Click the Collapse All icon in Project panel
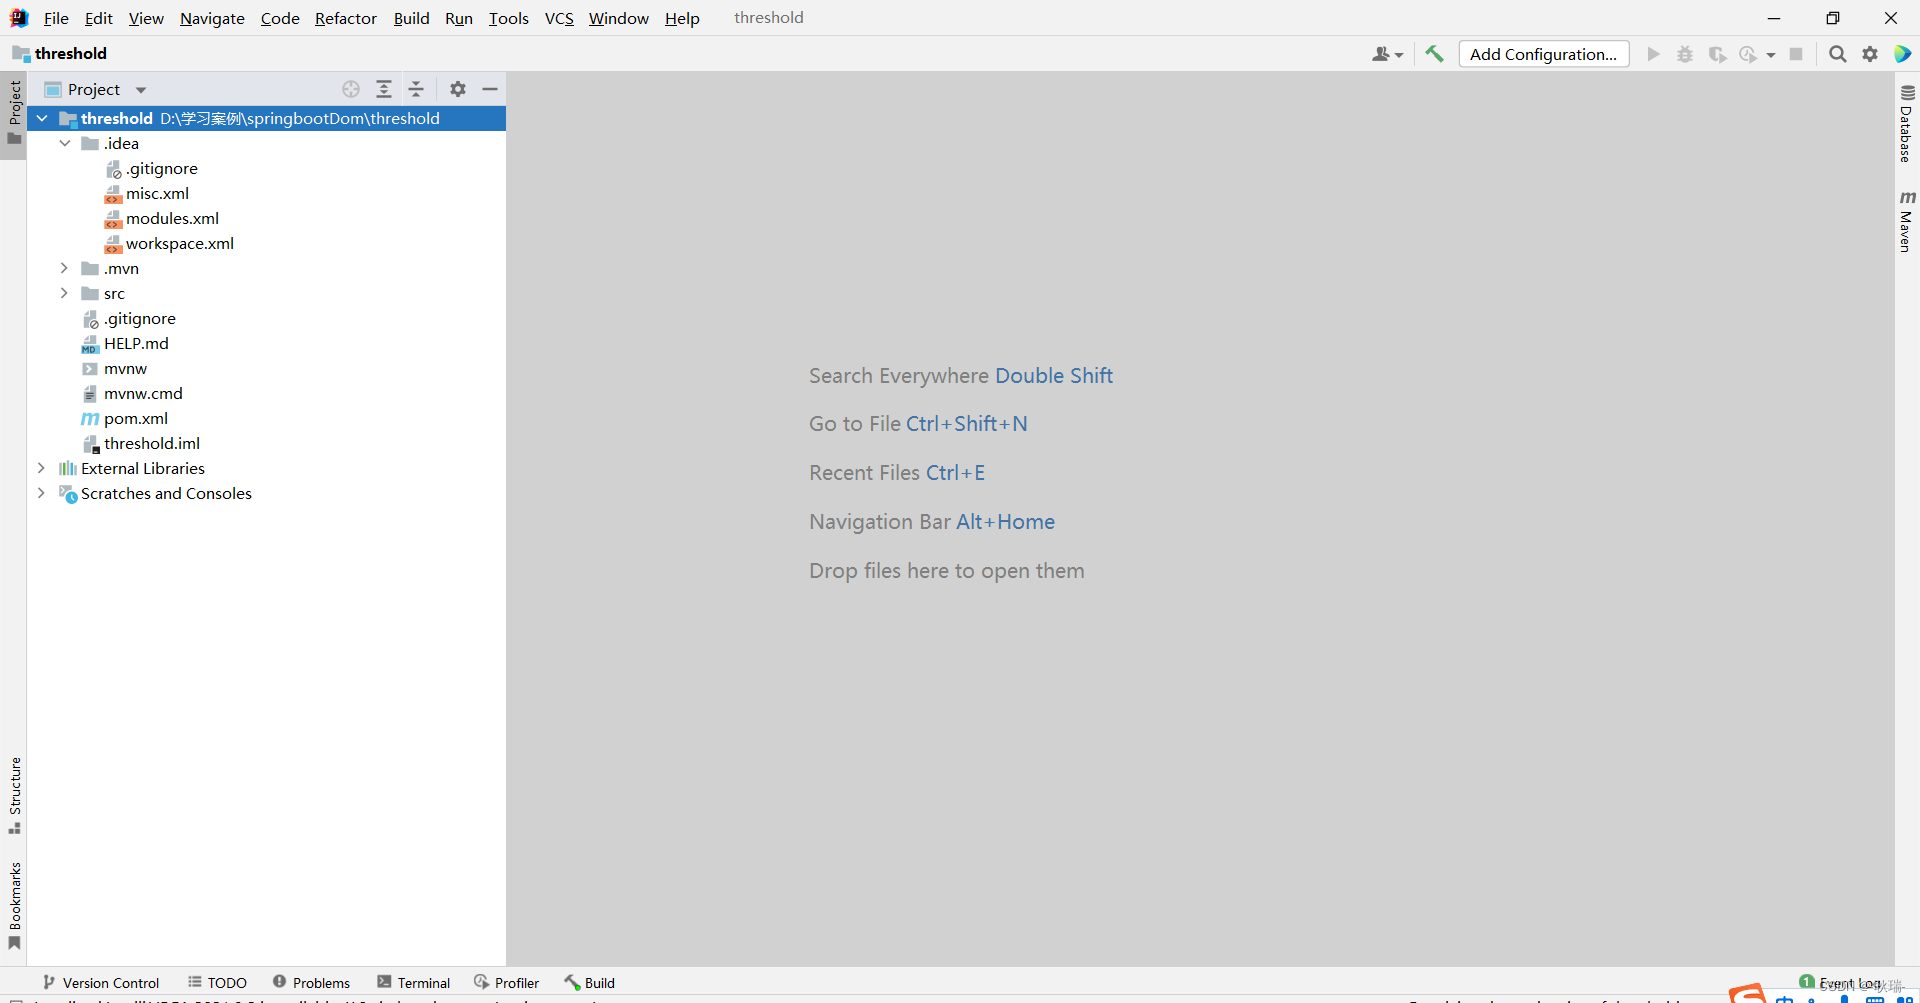 (417, 89)
